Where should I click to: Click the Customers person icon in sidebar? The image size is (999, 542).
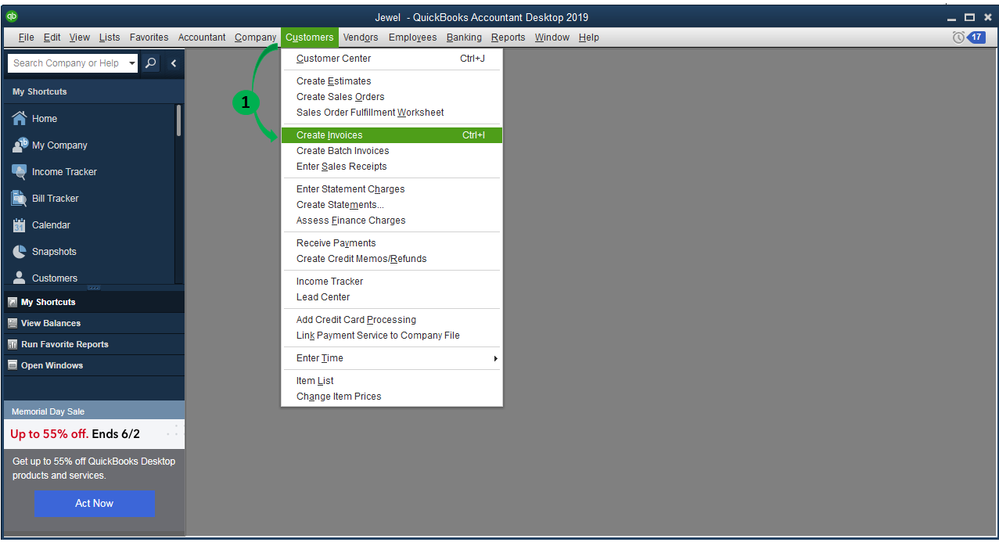[x=20, y=278]
